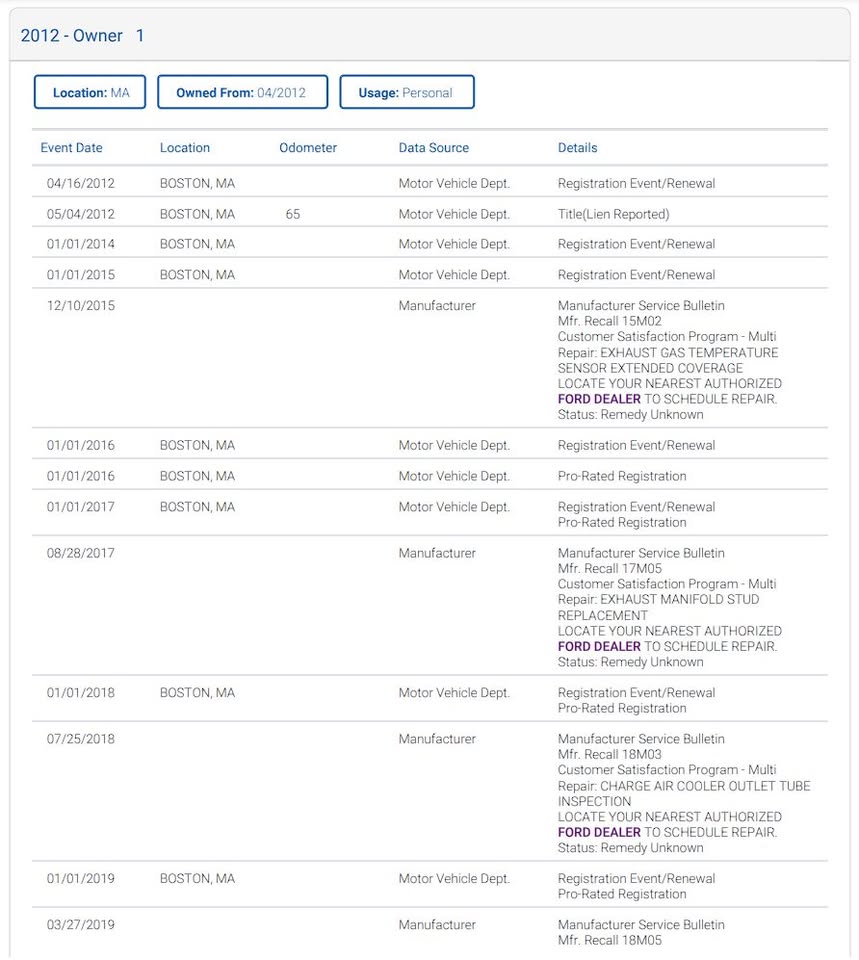Viewport: 859px width, 960px height.
Task: Click the 03/27/2019 event date
Action: (x=81, y=925)
